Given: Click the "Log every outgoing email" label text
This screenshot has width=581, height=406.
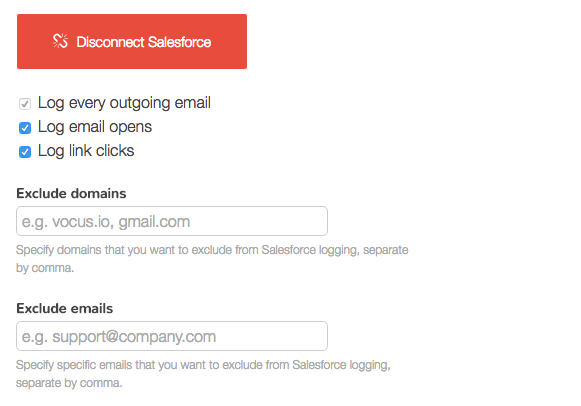Looking at the screenshot, I should pyautogui.click(x=124, y=103).
